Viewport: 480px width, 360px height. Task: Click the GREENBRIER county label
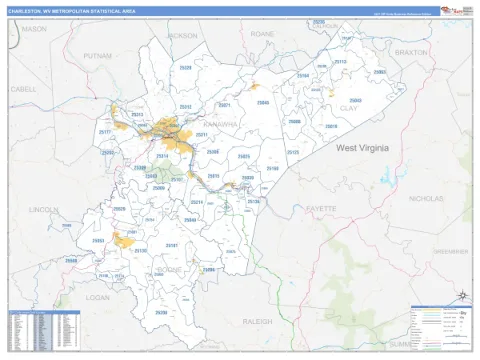point(451,252)
